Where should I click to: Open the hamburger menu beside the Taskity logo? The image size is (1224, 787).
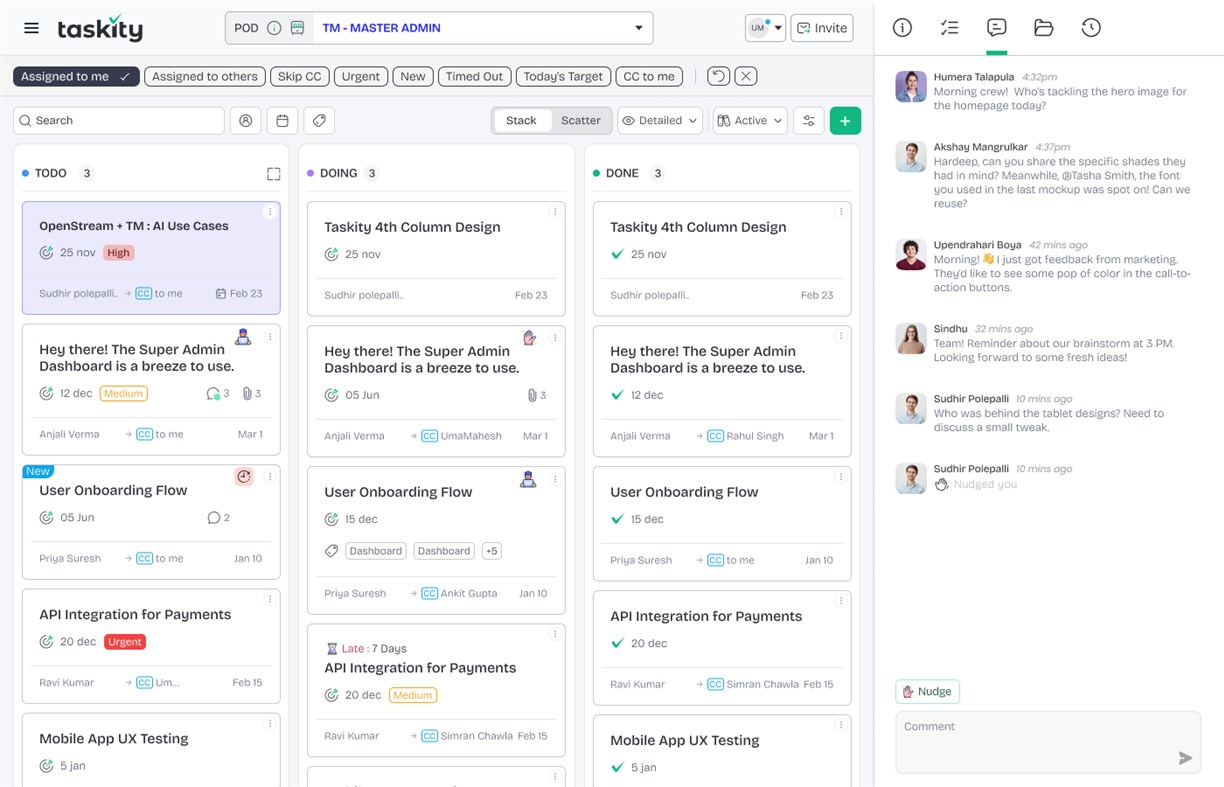coord(31,28)
